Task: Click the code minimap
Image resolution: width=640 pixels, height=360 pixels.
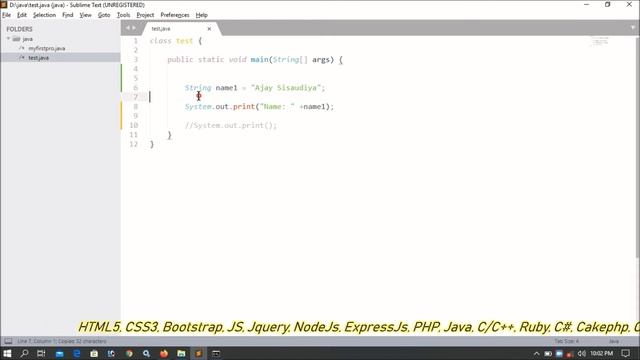Action: click(x=600, y=41)
